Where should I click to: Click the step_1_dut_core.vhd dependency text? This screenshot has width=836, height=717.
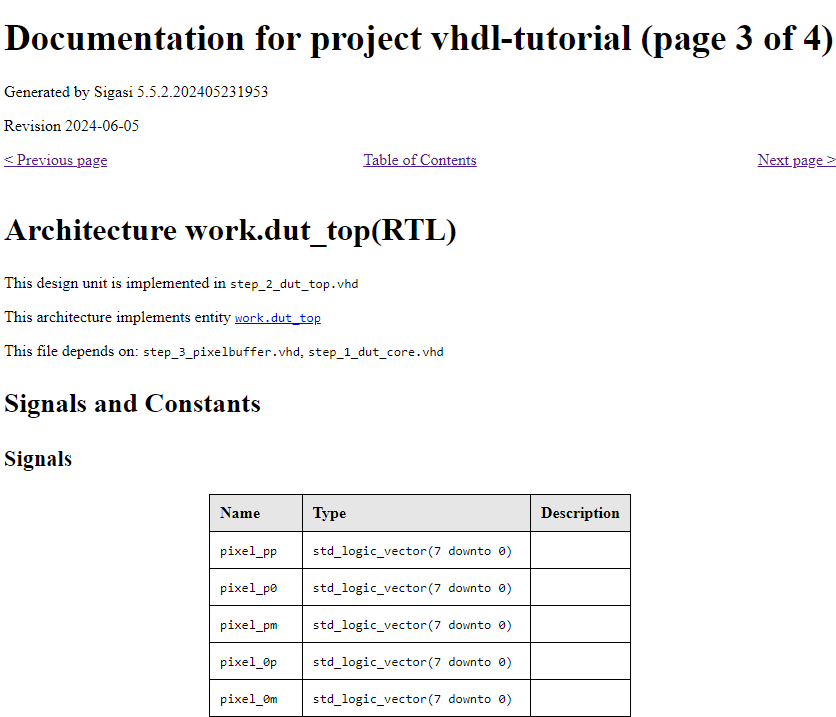point(376,352)
